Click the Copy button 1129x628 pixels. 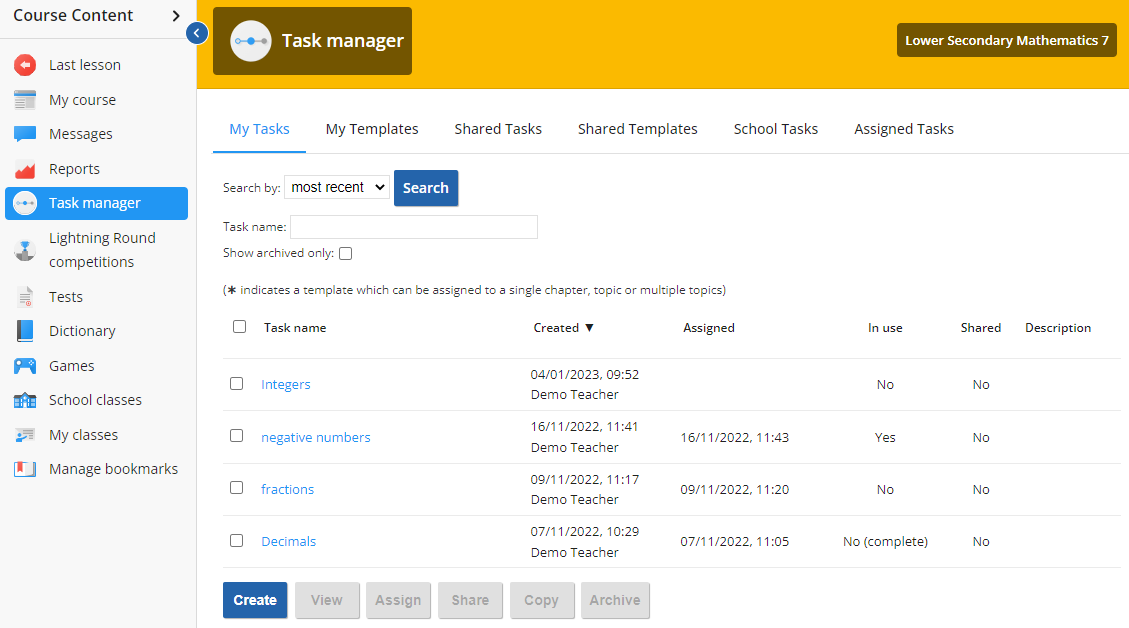pos(541,600)
